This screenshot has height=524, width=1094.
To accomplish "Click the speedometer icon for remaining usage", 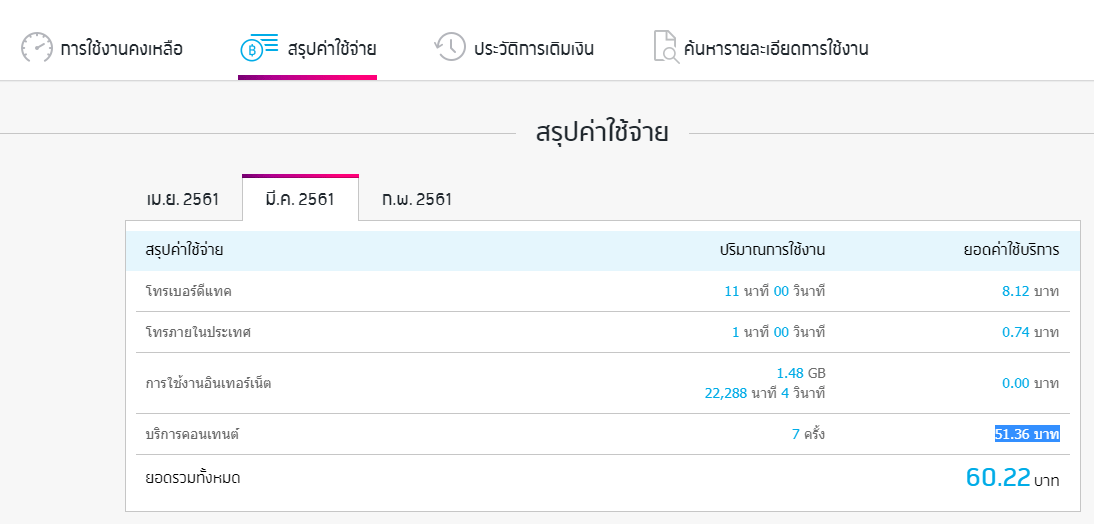I will coord(36,47).
